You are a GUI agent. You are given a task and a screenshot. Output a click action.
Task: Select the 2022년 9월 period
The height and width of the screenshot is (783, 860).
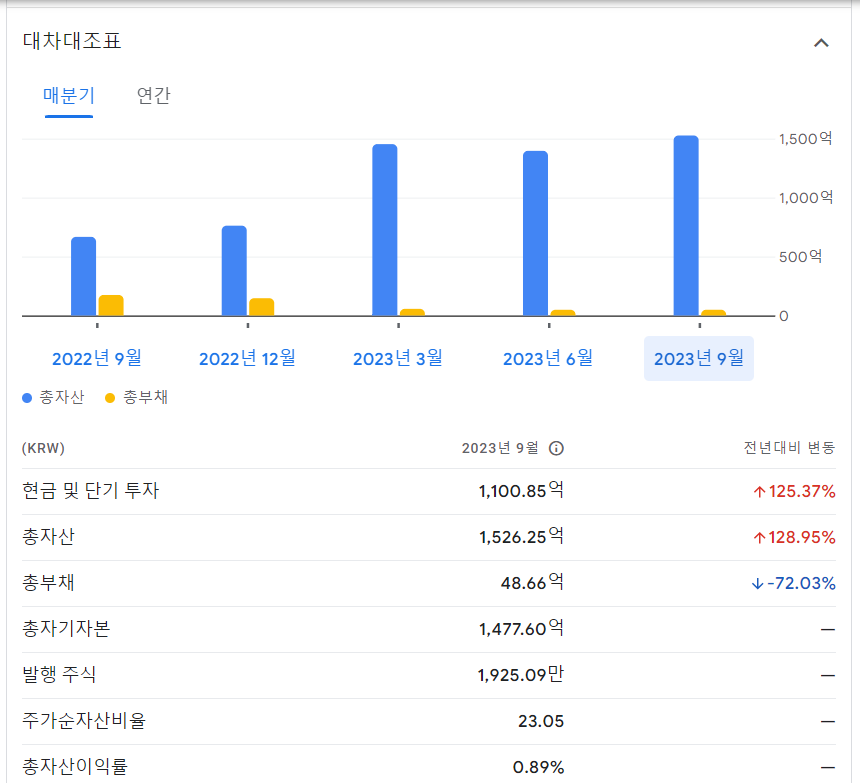pyautogui.click(x=97, y=359)
